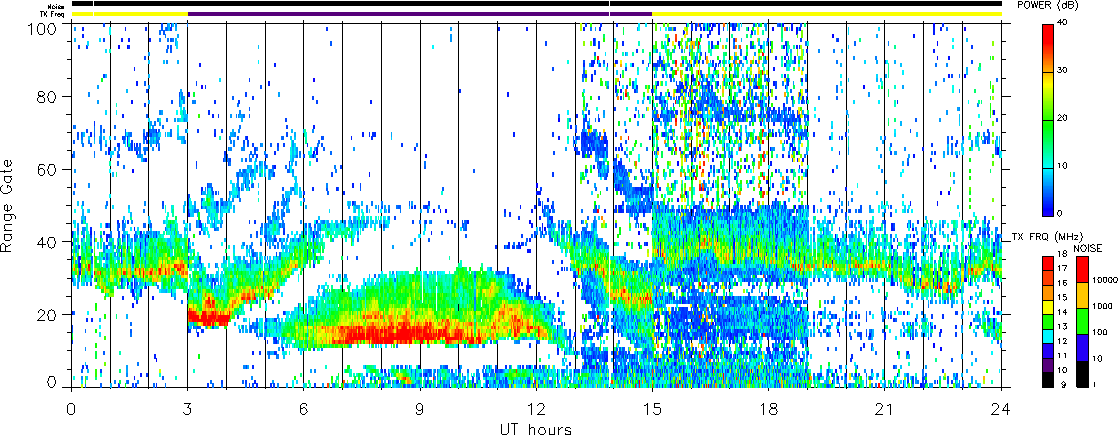Pick the purple segment of the TX FRQ colorbar
Viewport: 1118px width, 435px height.
coord(1047,364)
